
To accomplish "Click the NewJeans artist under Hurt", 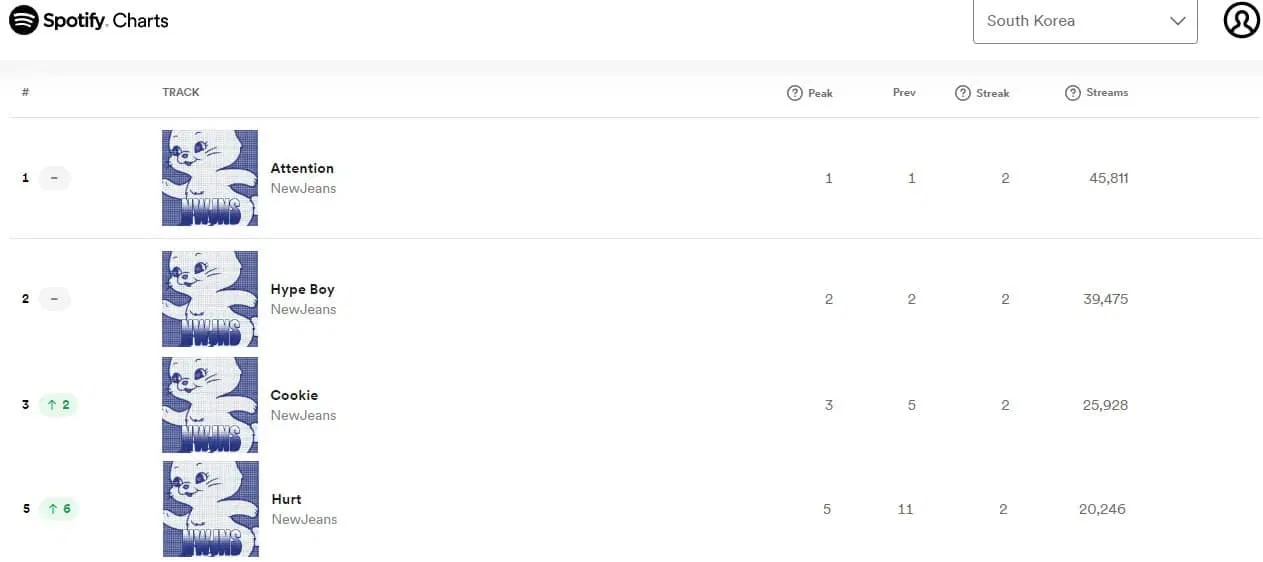I will 304,519.
